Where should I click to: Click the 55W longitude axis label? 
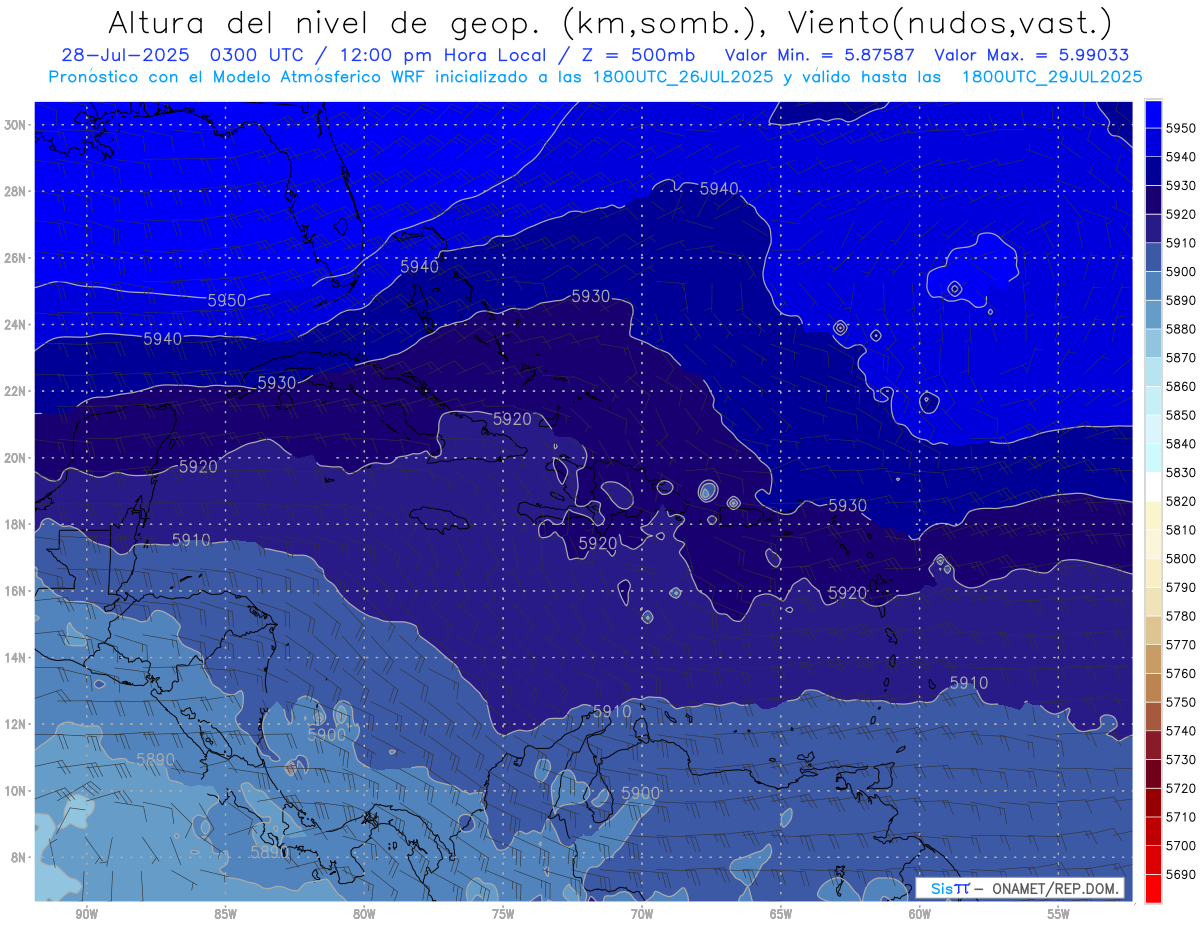(1059, 914)
